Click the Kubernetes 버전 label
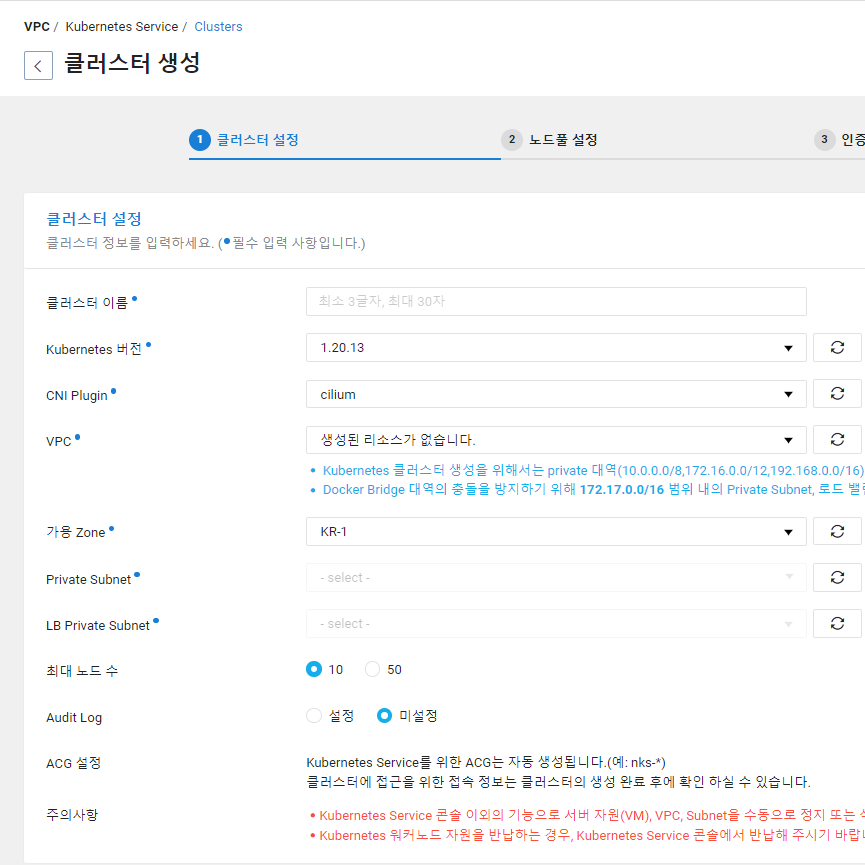The height and width of the screenshot is (865, 865). point(94,350)
